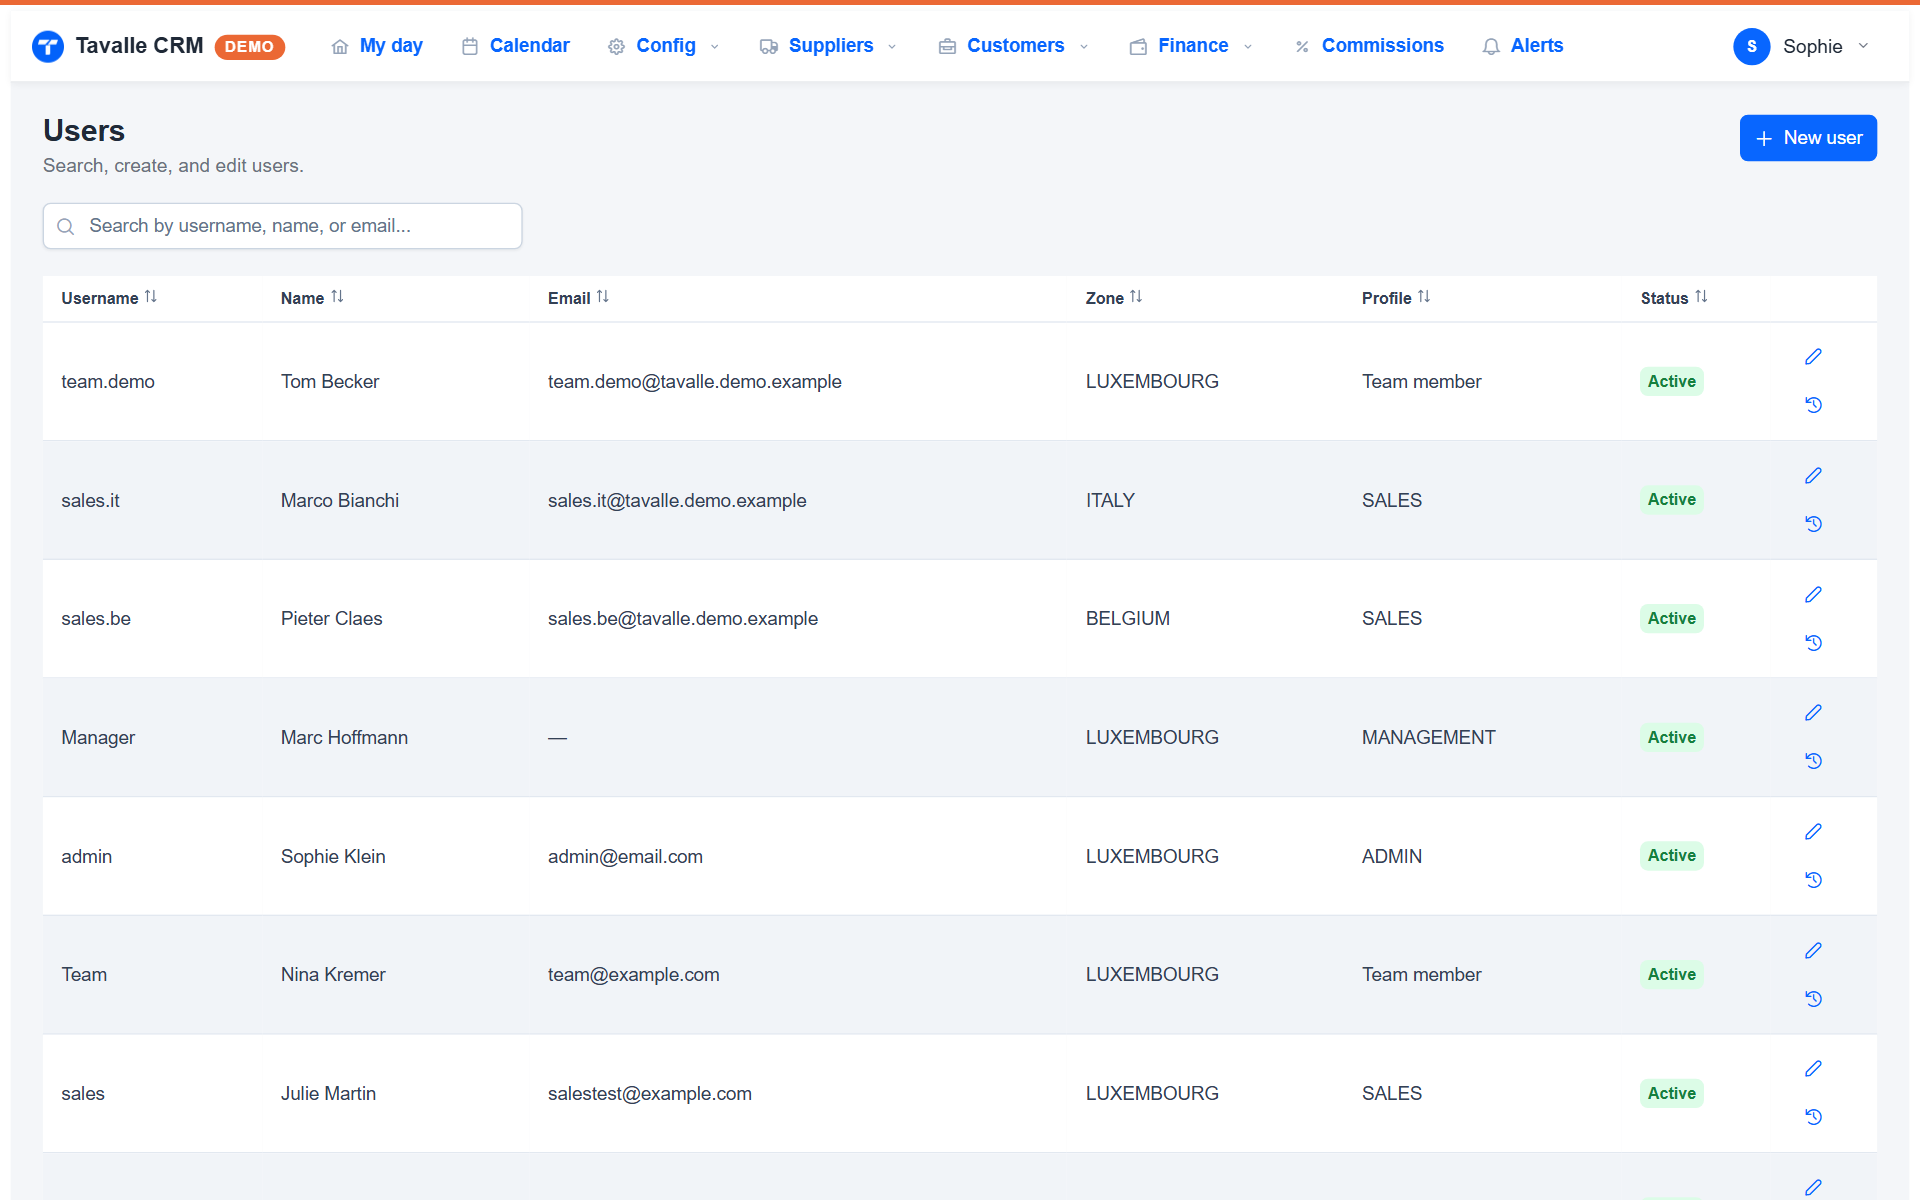
Task: Edit user sales.it with pencil icon
Action: (1813, 476)
